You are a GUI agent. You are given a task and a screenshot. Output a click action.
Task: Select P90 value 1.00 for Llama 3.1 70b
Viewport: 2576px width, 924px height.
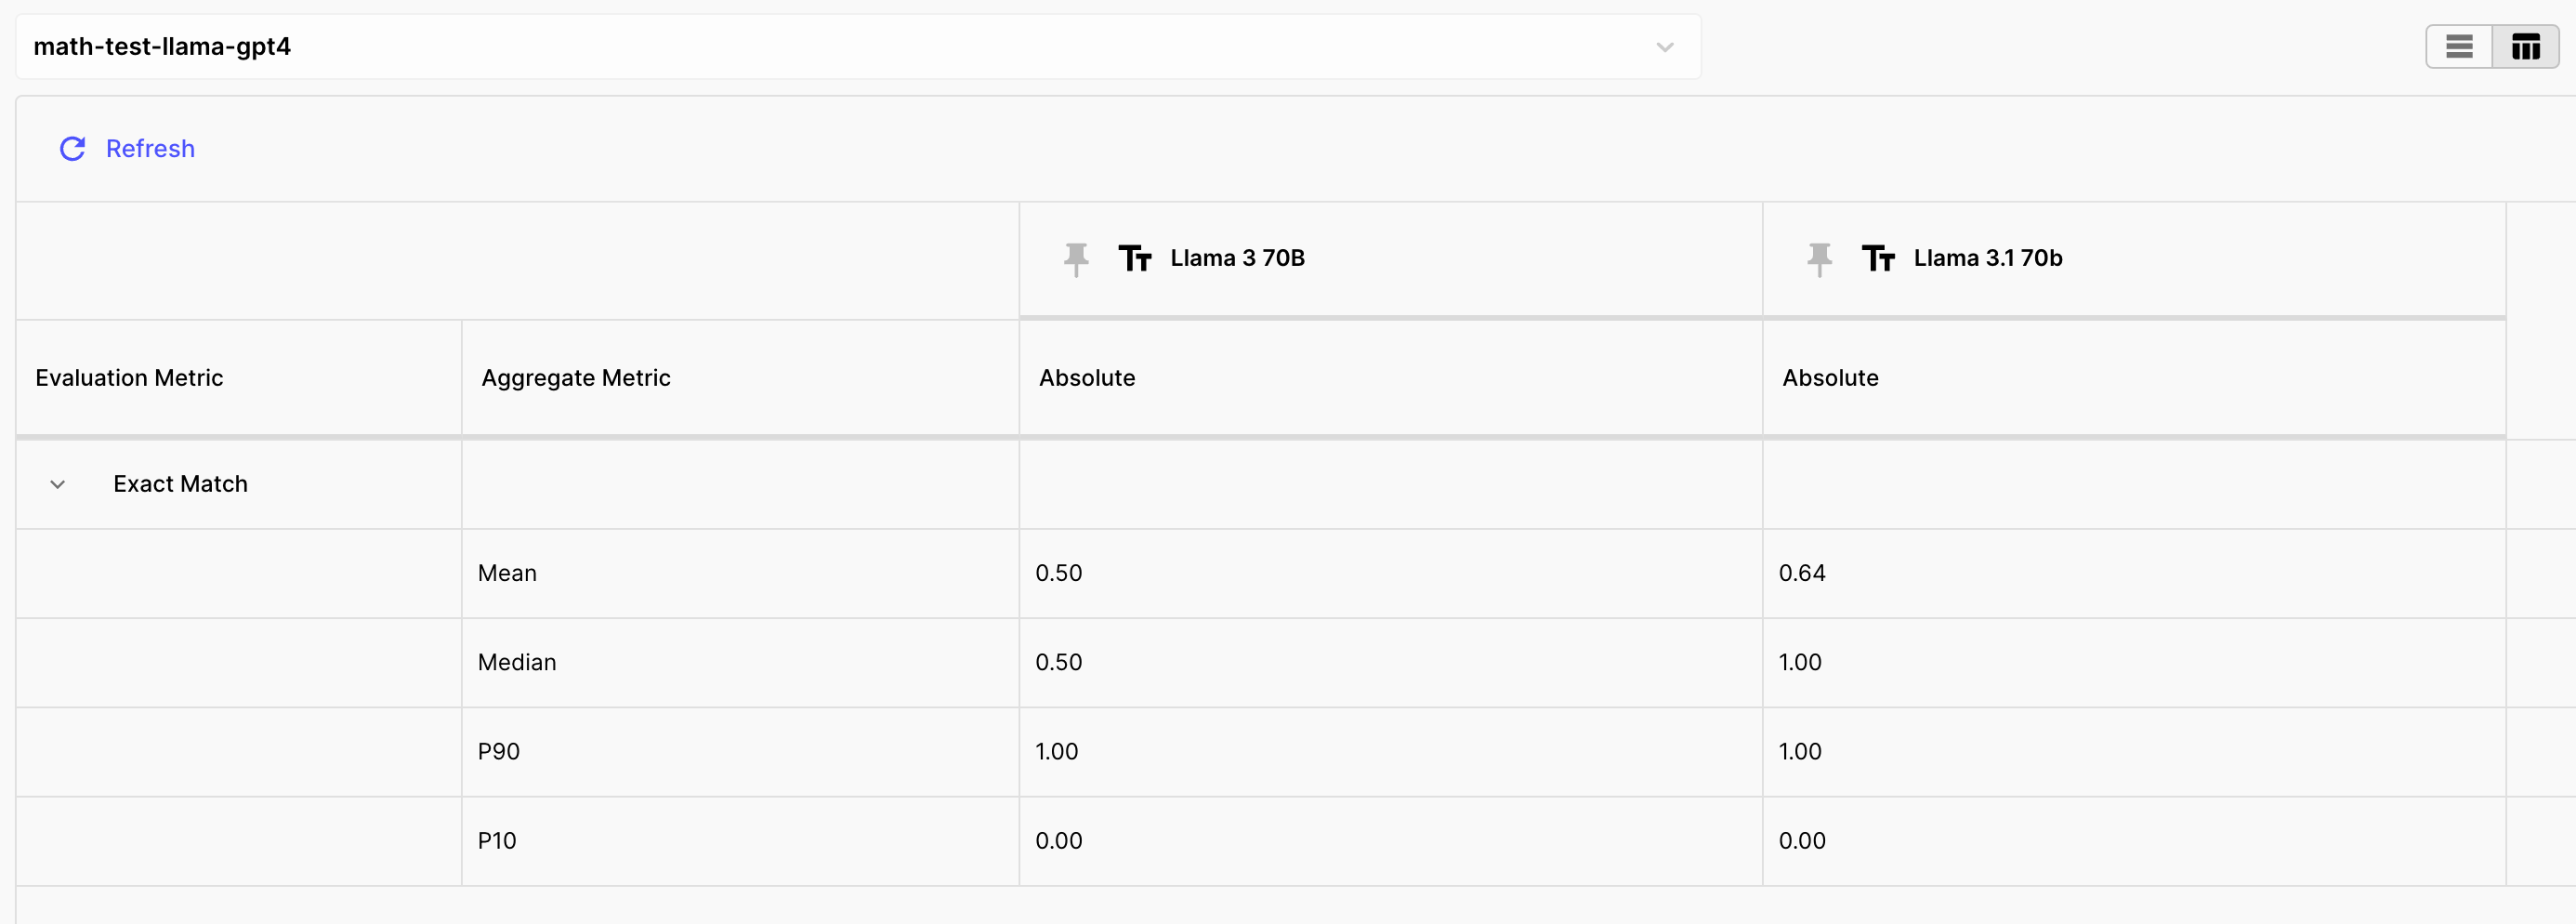[x=1800, y=752]
